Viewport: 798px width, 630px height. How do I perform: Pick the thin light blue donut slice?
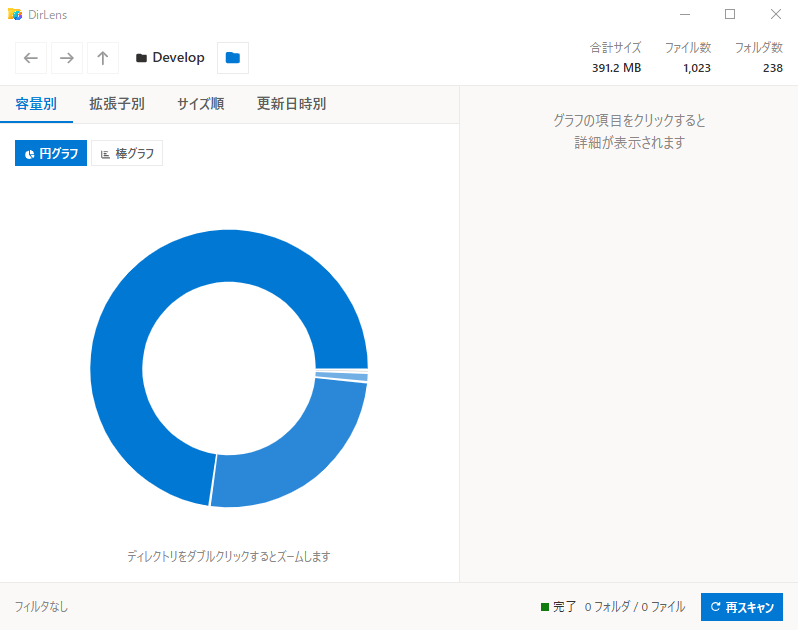tap(342, 377)
